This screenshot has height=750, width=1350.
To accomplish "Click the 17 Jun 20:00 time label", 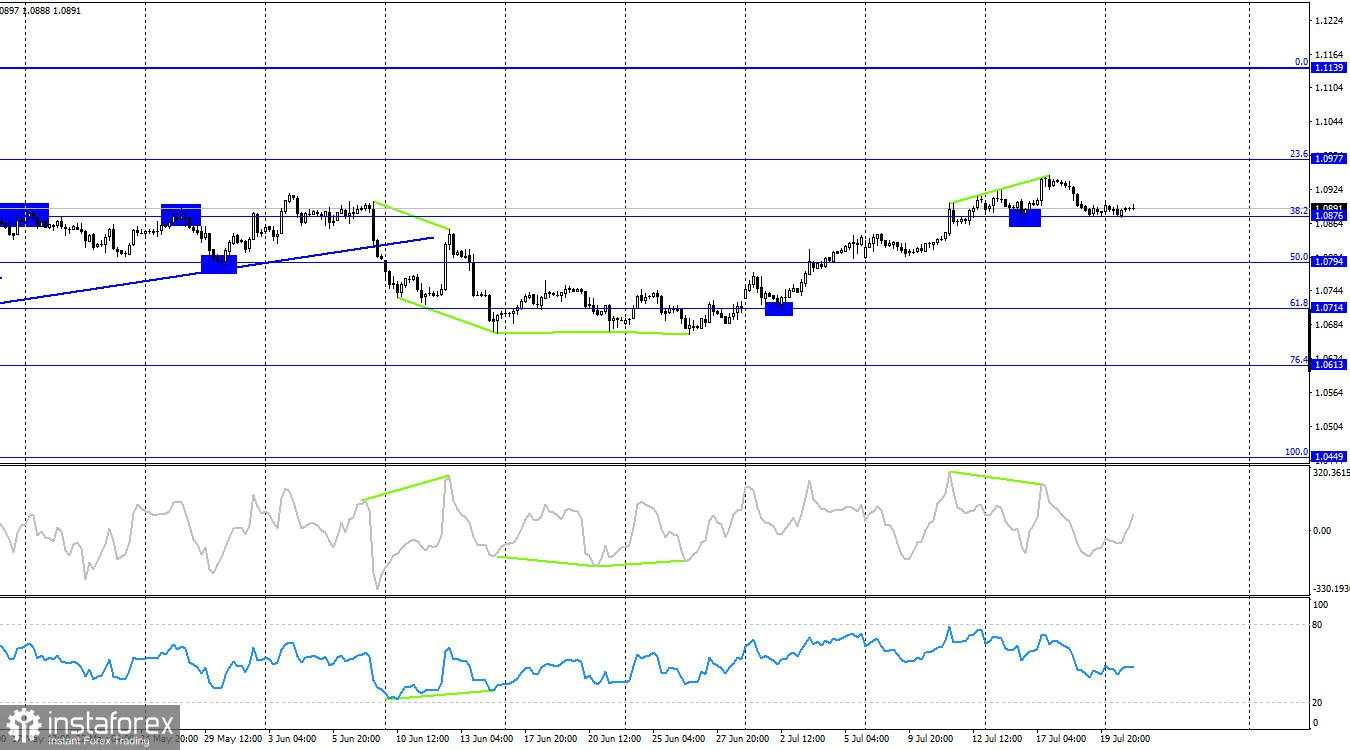I will click(549, 740).
